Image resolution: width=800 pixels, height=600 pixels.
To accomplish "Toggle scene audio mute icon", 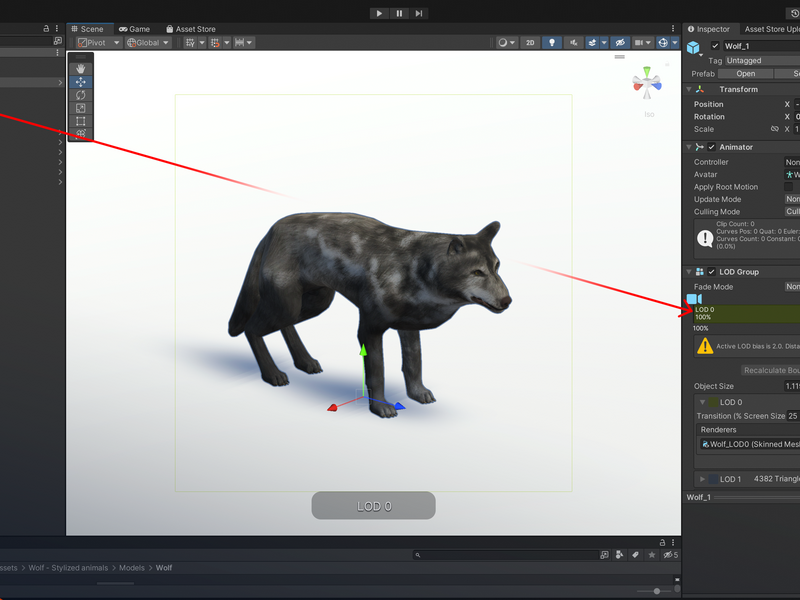I will coord(573,43).
